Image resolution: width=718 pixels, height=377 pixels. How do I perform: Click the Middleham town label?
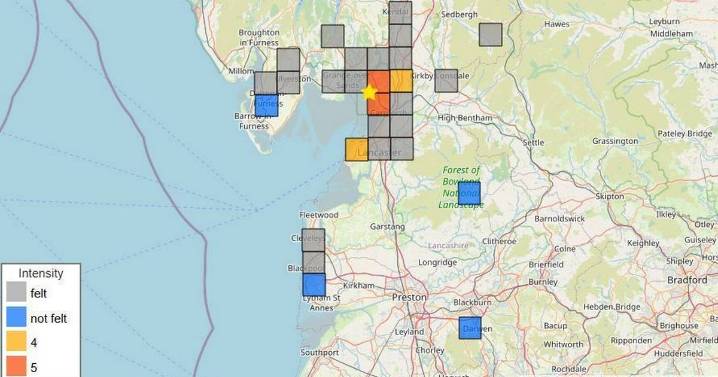[x=671, y=33]
